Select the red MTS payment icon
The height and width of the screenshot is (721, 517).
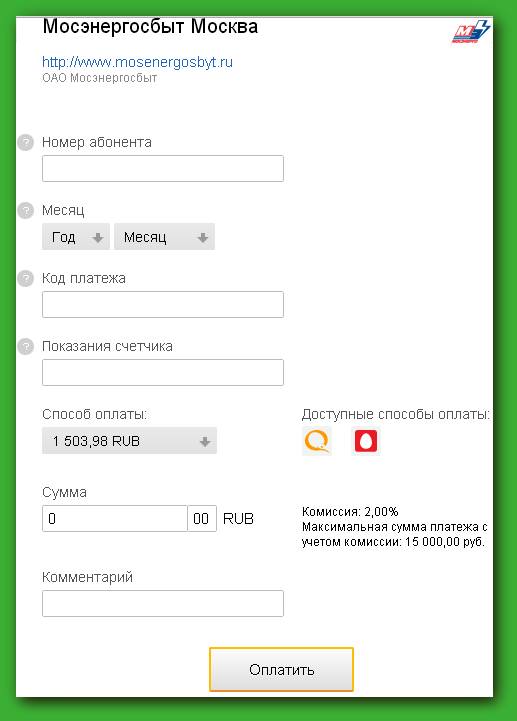366,441
